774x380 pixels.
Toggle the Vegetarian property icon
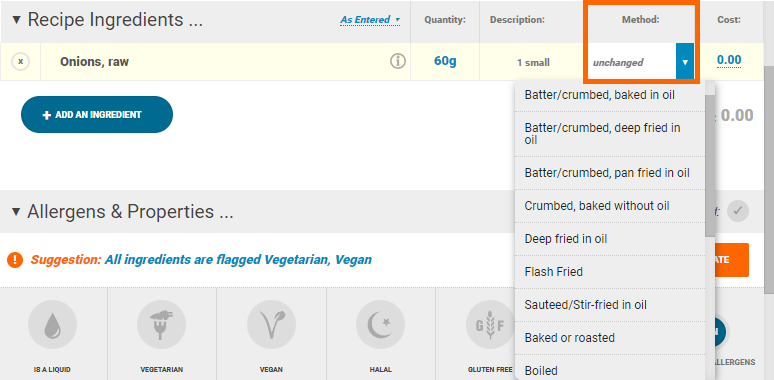point(161,325)
